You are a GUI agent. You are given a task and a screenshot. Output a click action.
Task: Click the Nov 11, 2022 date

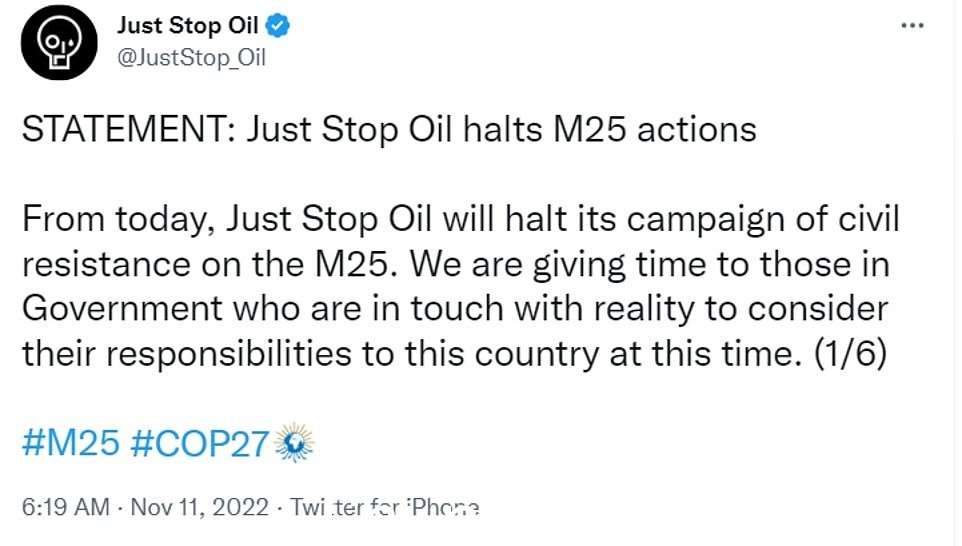pyautogui.click(x=200, y=507)
